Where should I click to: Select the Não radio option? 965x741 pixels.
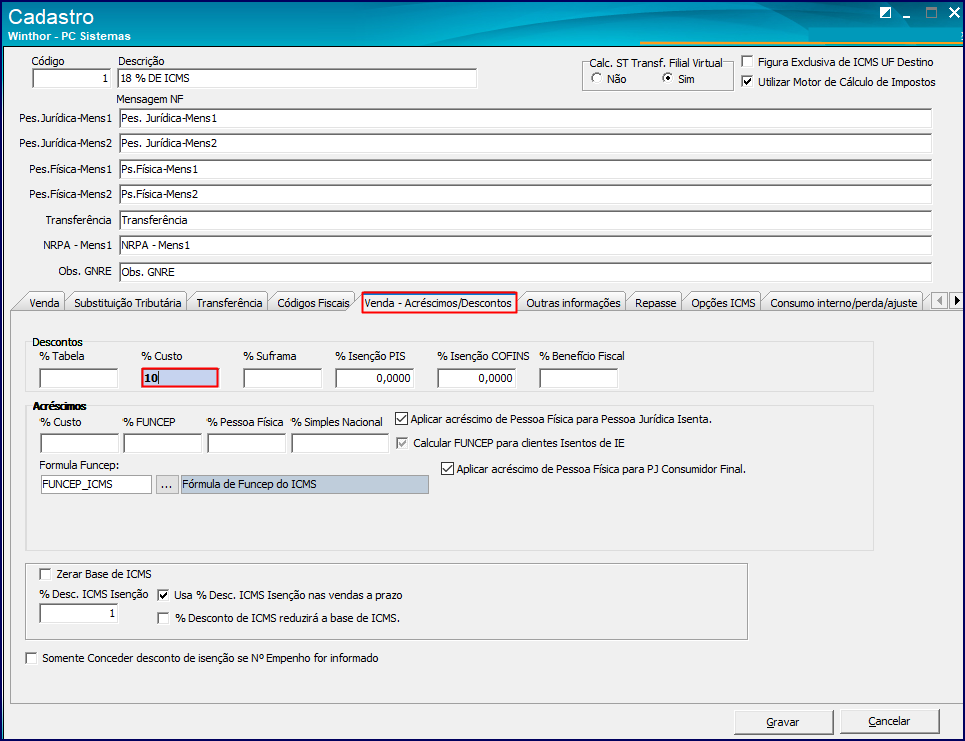596,78
